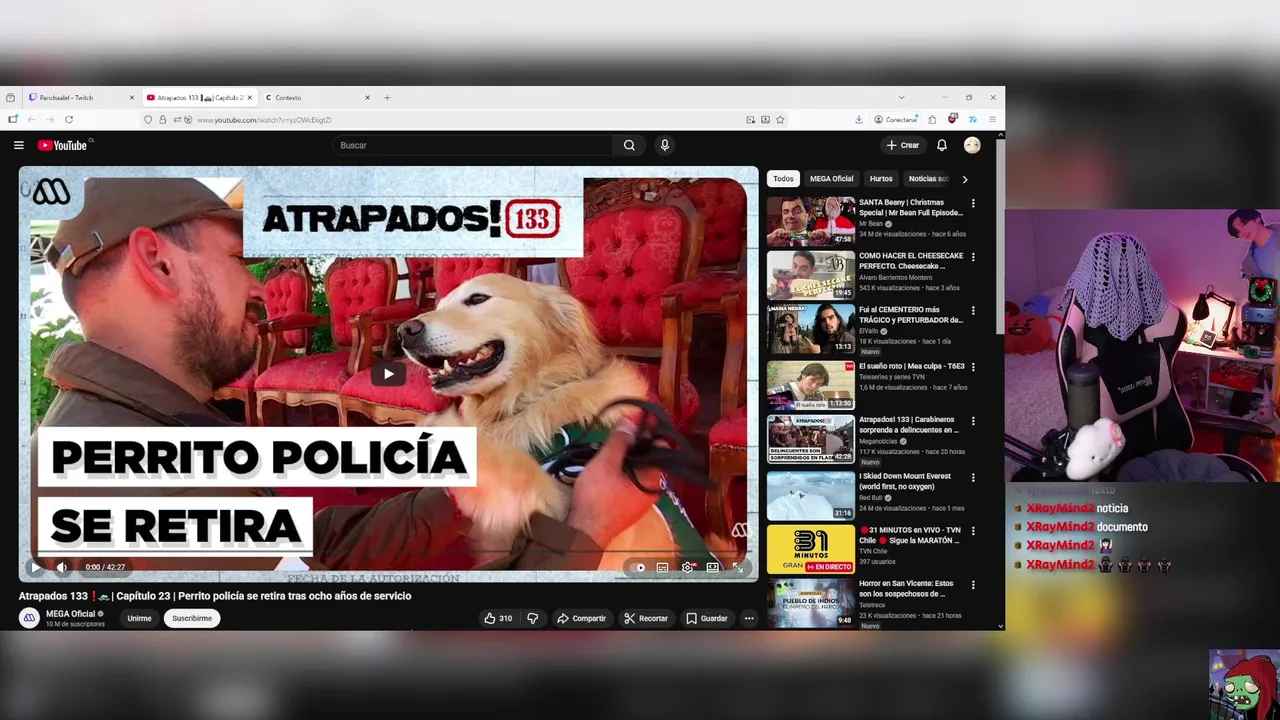Screen dimensions: 1280x720
Task: Select the Todos filter chip
Action: click(783, 179)
